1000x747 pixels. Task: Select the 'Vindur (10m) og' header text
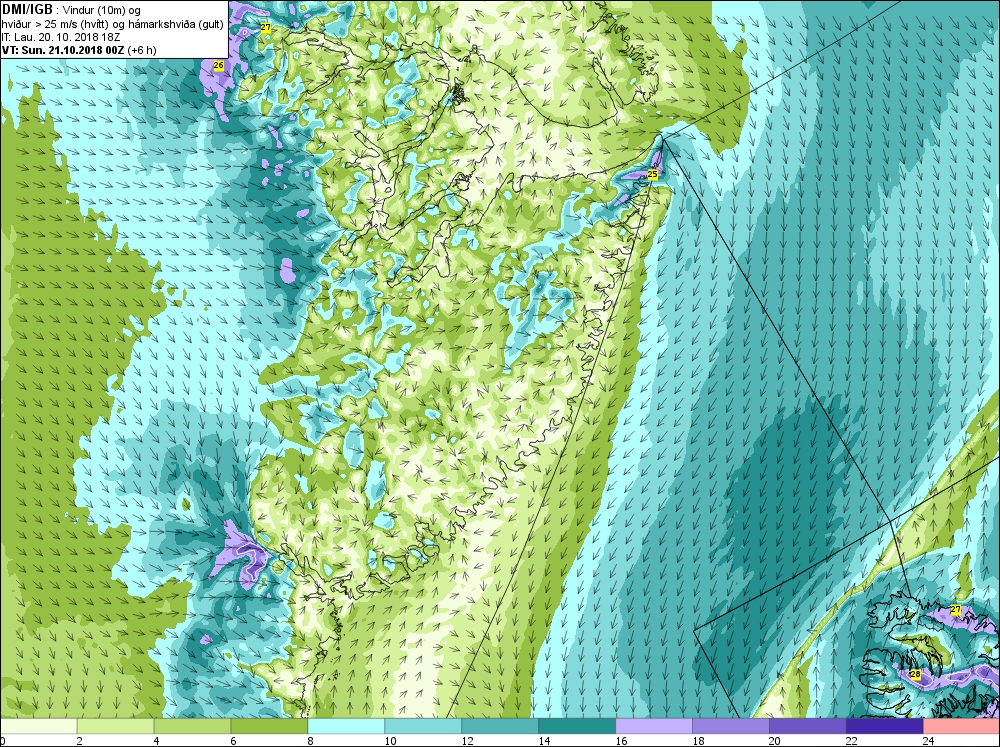[103, 11]
